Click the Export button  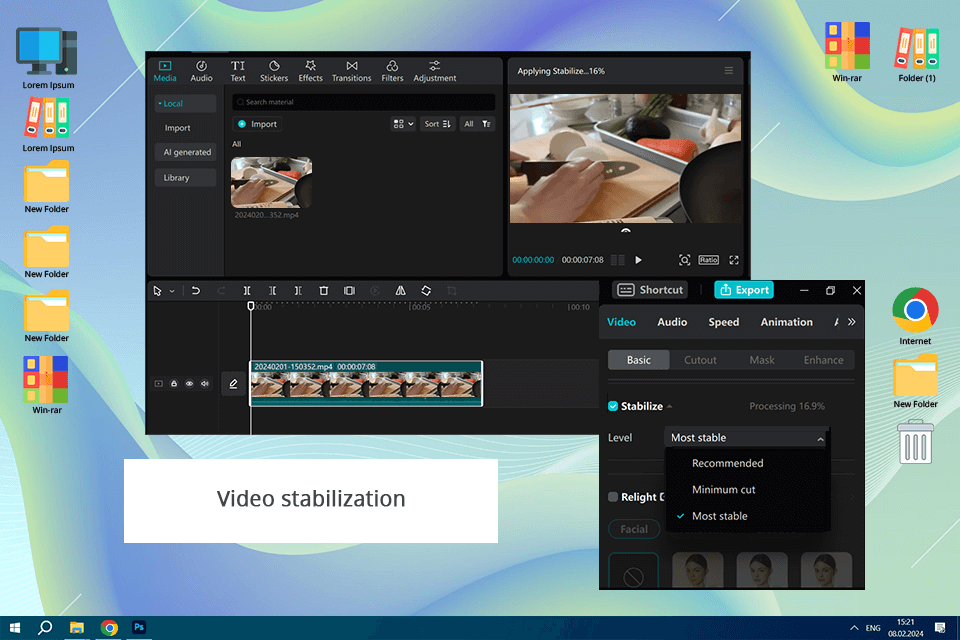(x=744, y=290)
